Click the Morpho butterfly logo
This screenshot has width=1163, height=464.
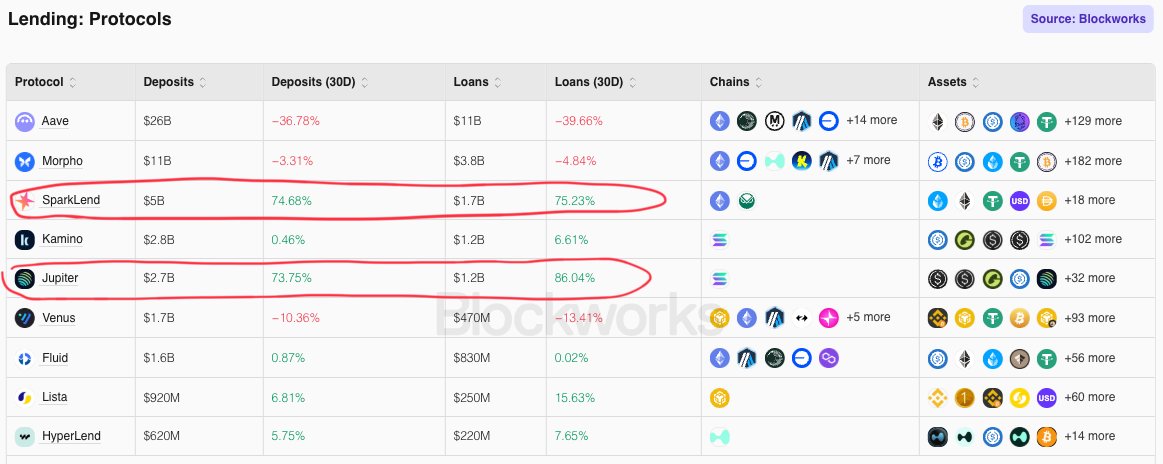point(25,161)
